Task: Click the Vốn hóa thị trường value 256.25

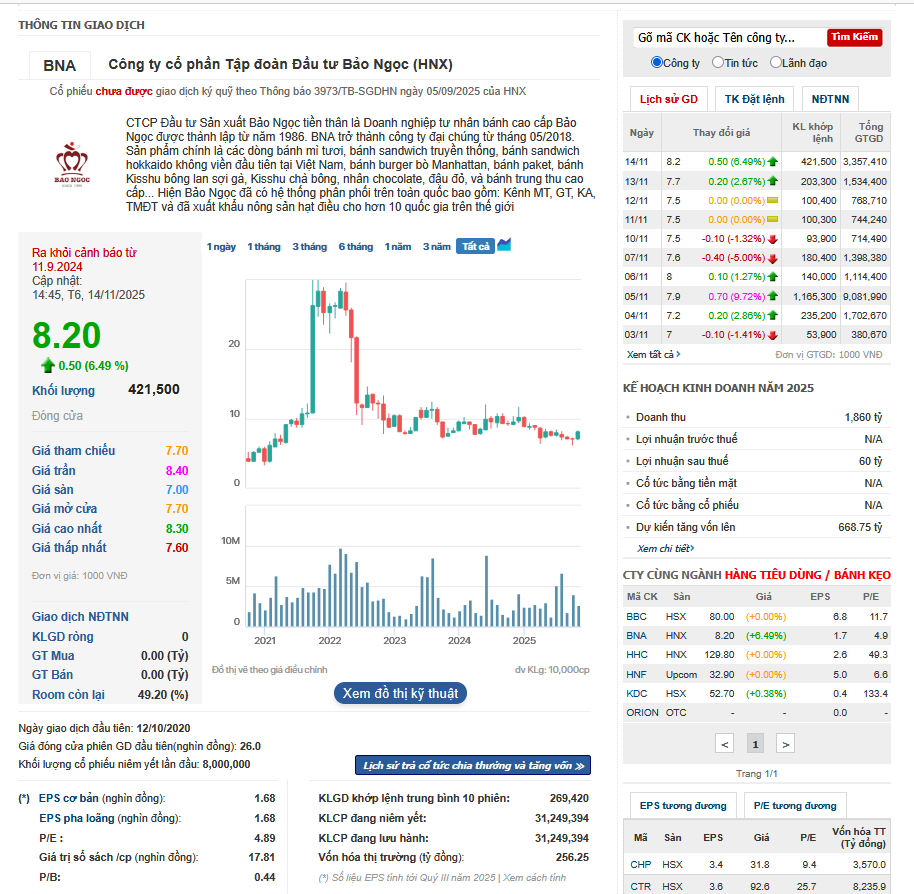Action: tap(572, 857)
